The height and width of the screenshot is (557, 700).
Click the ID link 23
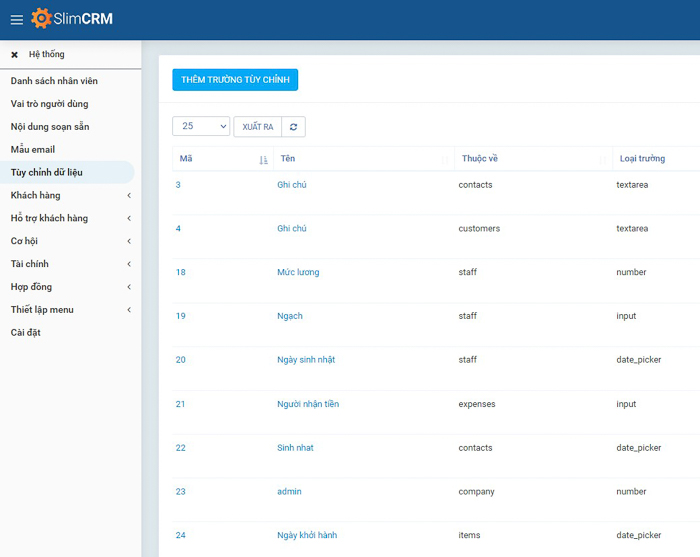coord(180,491)
